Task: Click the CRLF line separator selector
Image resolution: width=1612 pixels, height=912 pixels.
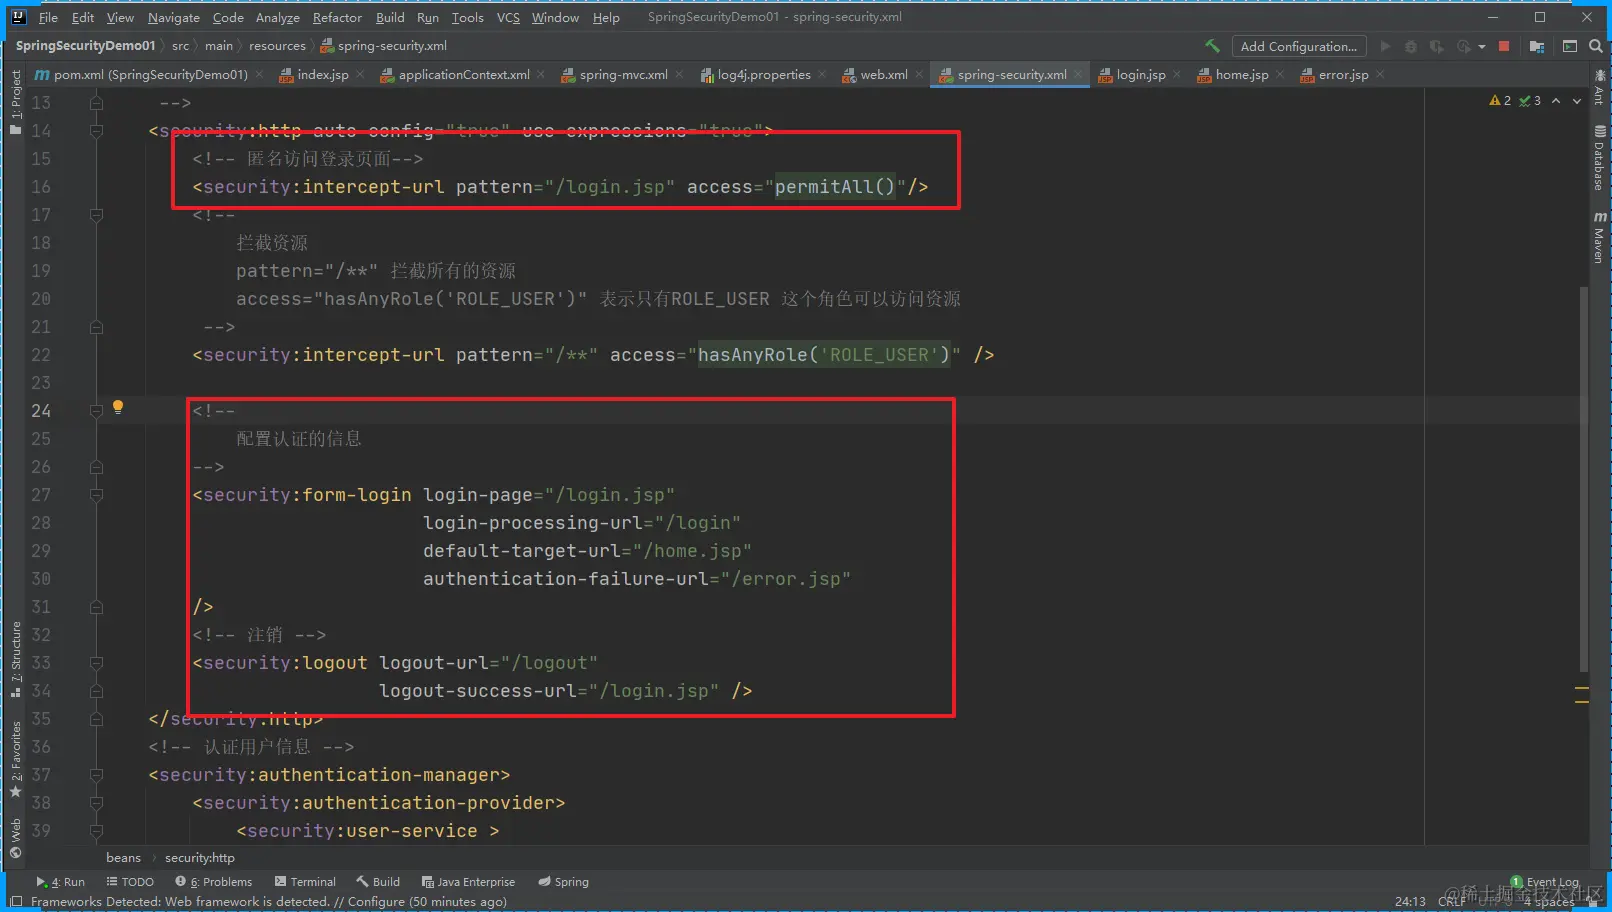Action: pyautogui.click(x=1452, y=902)
